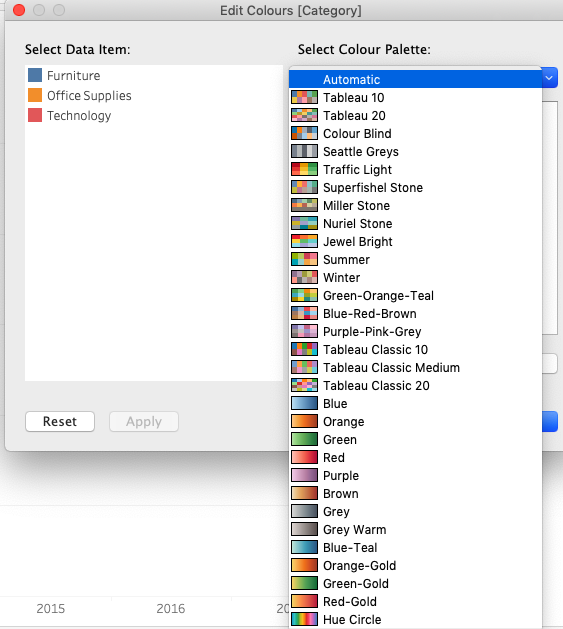This screenshot has width=563, height=629.
Task: Click the Reset button
Action: (x=60, y=422)
